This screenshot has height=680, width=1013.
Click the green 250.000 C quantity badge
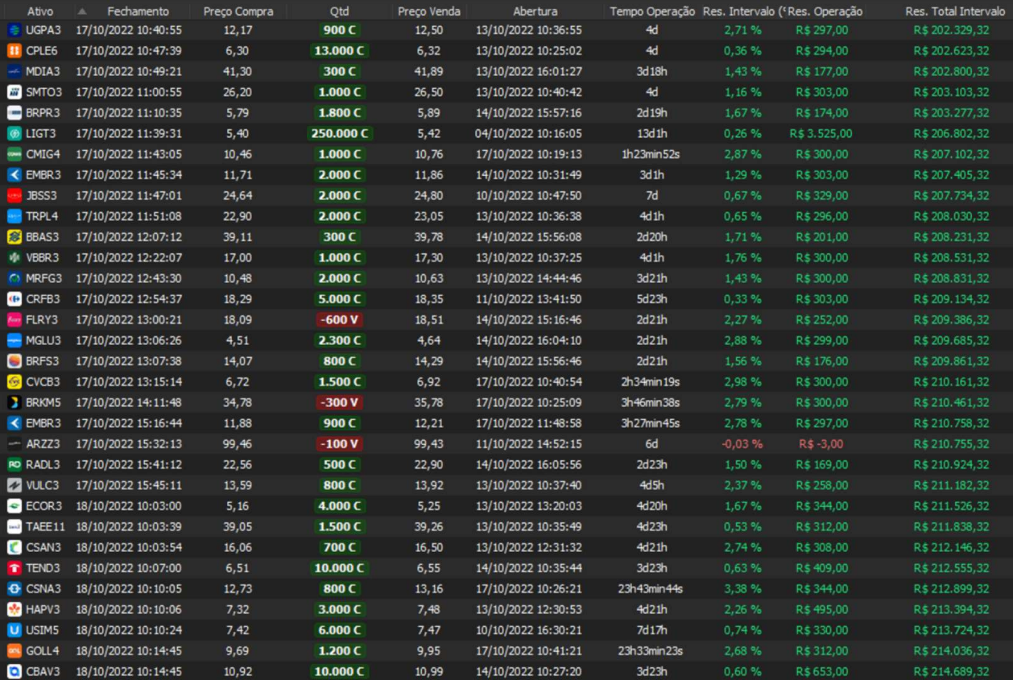click(x=339, y=133)
